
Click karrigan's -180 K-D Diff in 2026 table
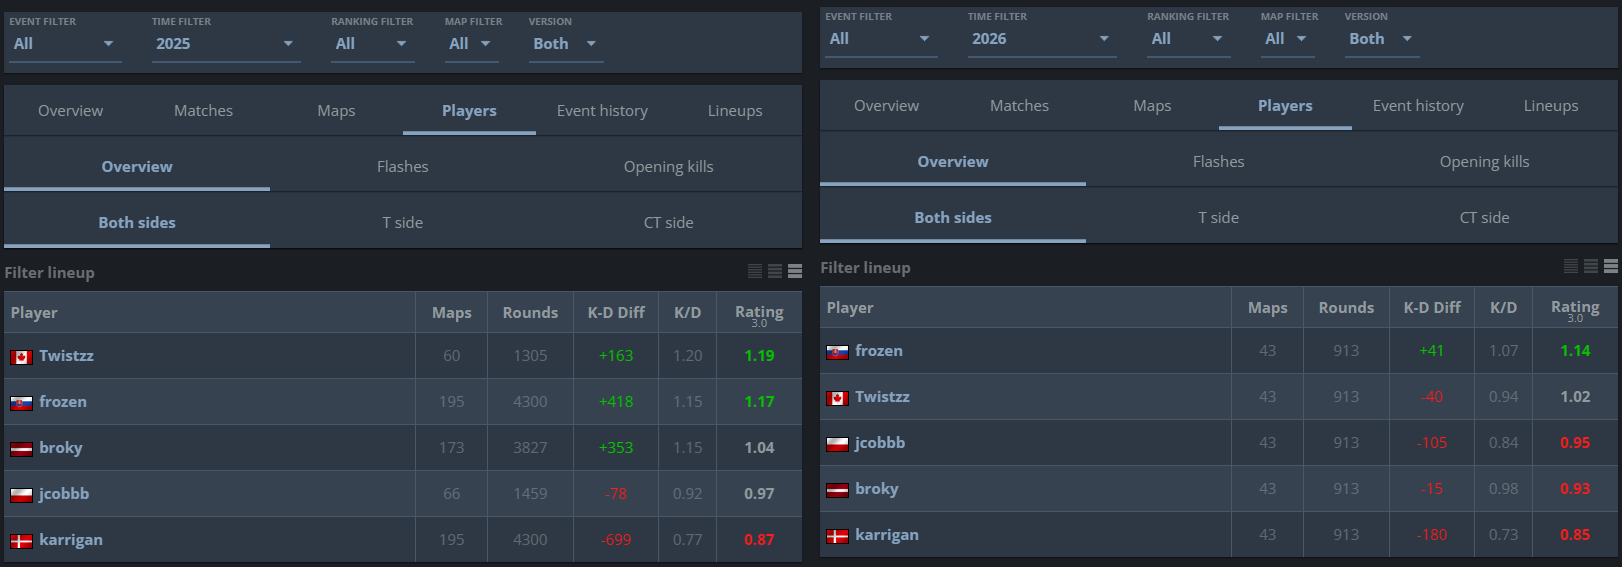tap(1432, 535)
